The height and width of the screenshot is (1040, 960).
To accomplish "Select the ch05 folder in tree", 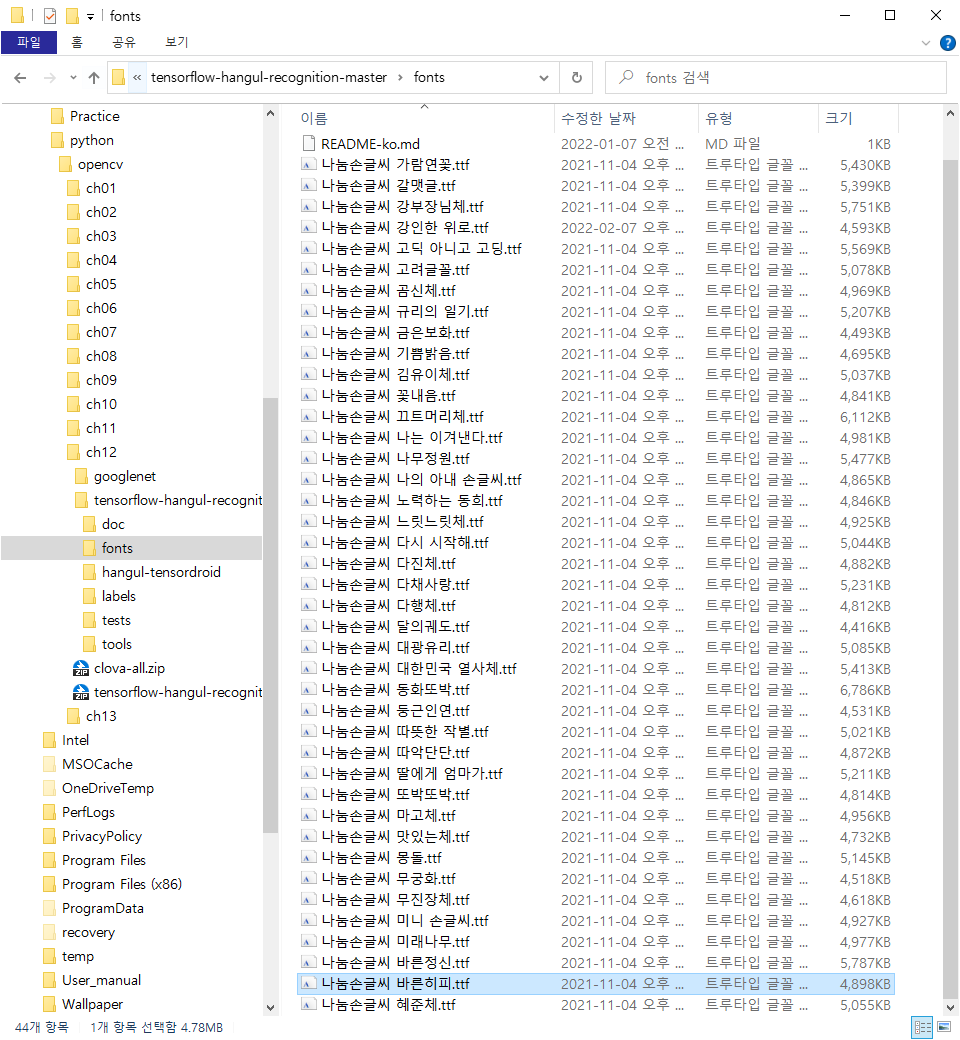I will pyautogui.click(x=101, y=284).
